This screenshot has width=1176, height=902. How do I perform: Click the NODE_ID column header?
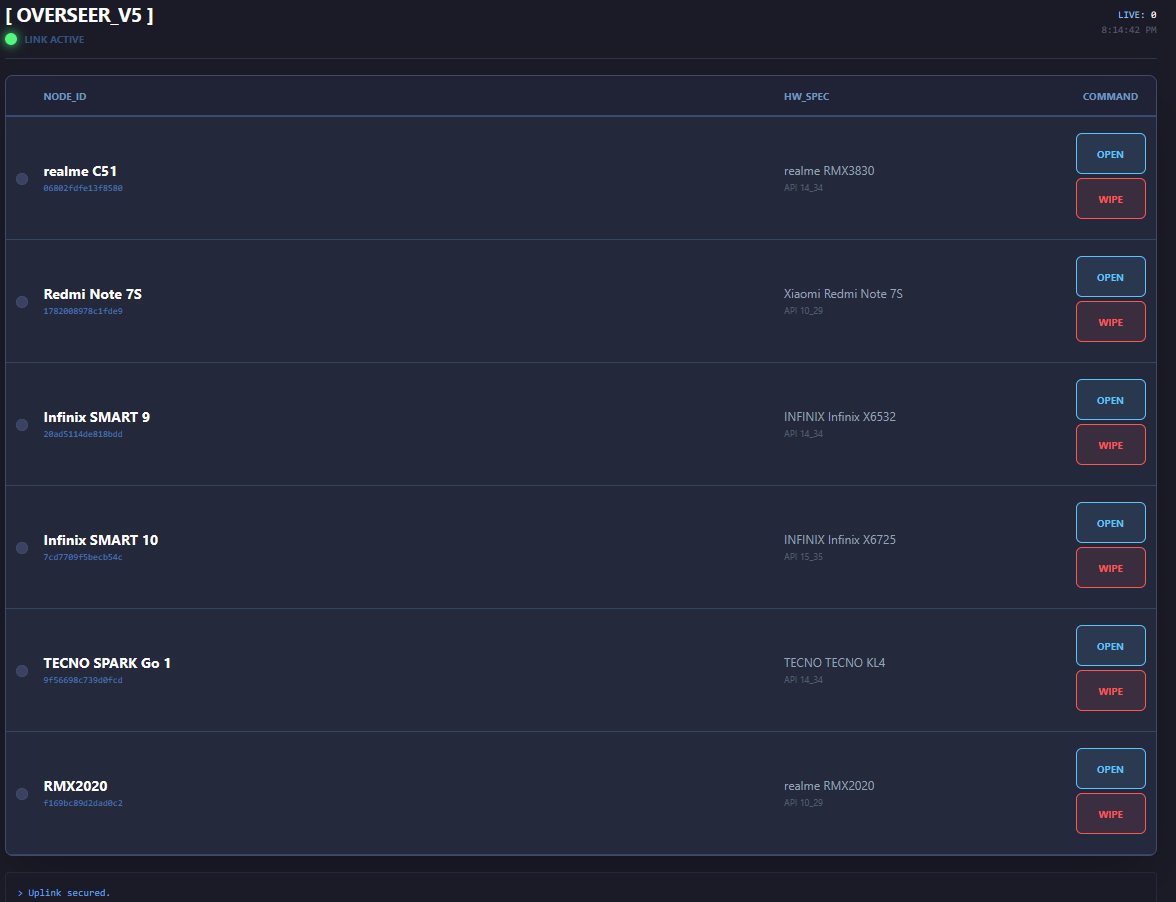tap(65, 97)
